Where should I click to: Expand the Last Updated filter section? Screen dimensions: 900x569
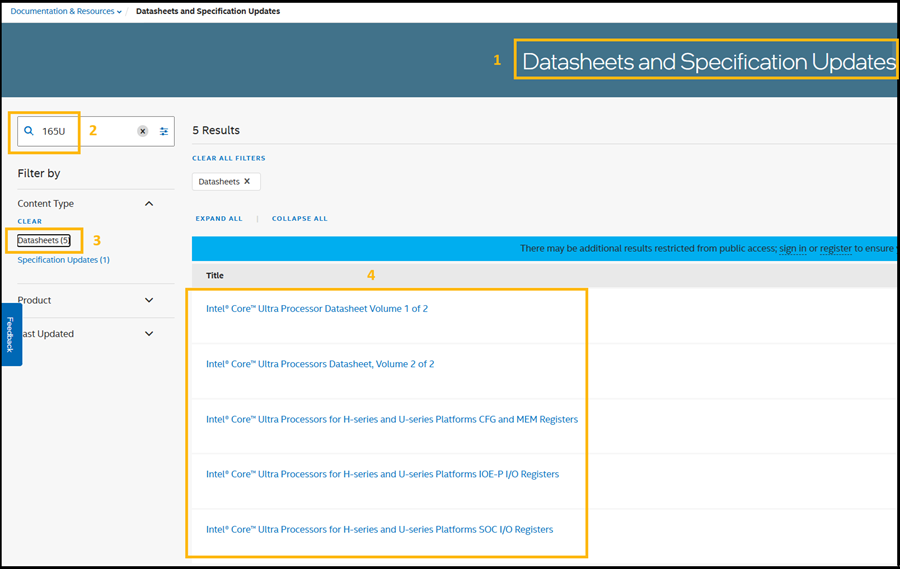149,334
